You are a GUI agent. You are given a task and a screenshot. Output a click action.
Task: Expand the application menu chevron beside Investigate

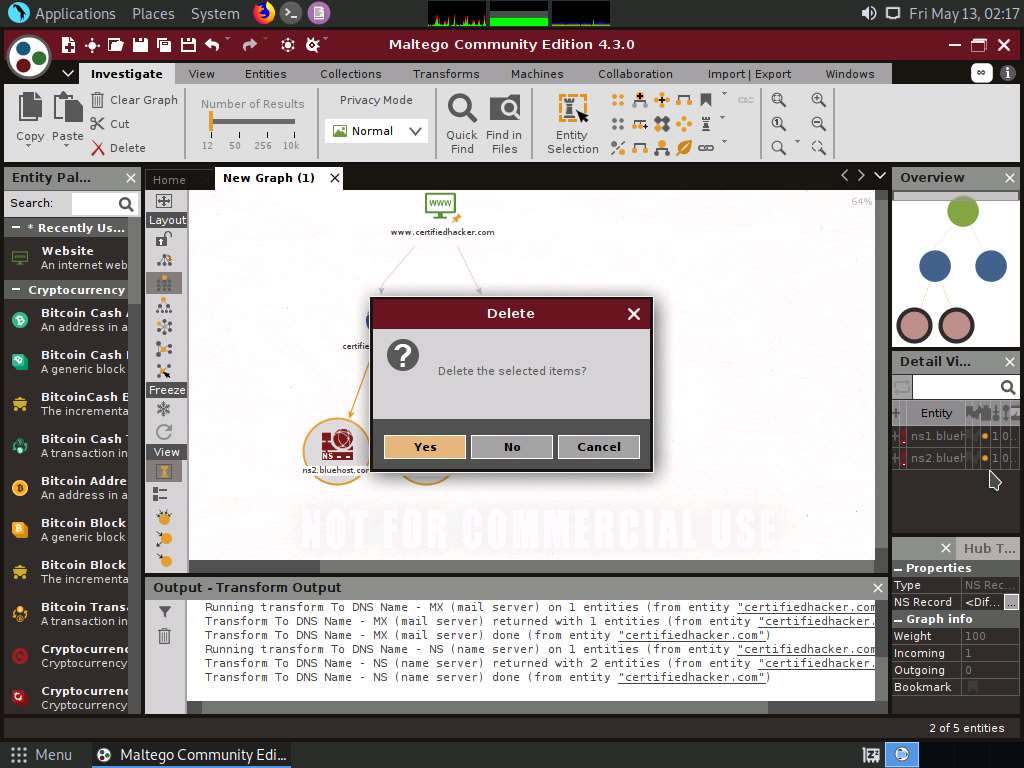click(x=67, y=73)
